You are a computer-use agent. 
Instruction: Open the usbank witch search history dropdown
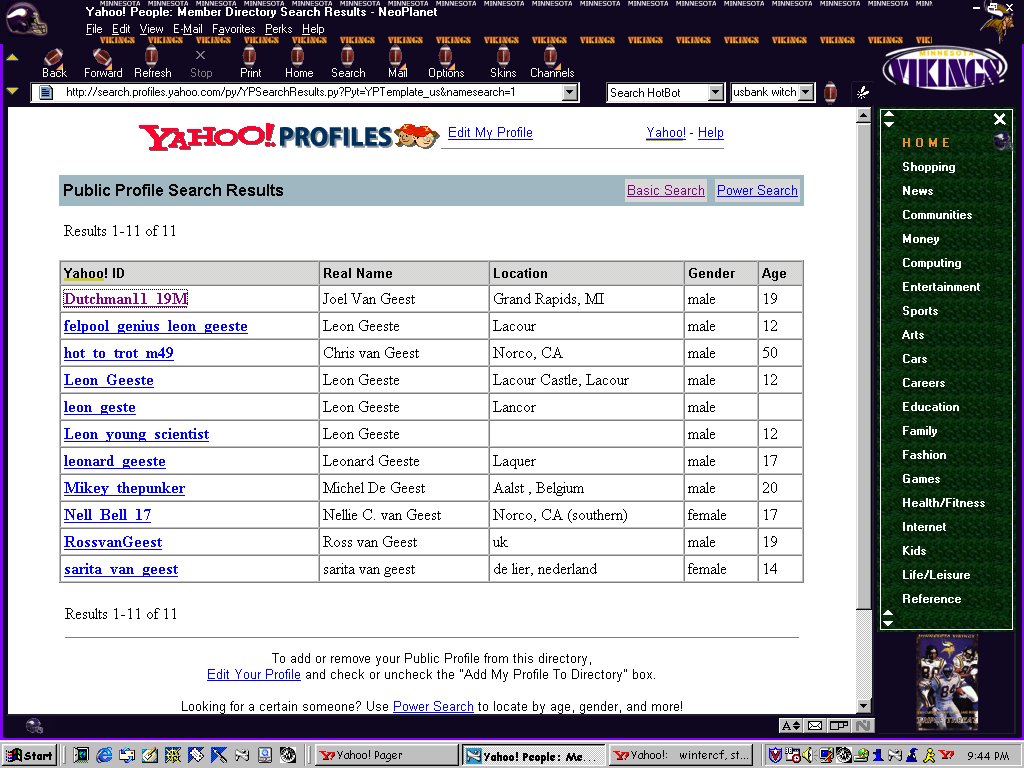(x=806, y=93)
